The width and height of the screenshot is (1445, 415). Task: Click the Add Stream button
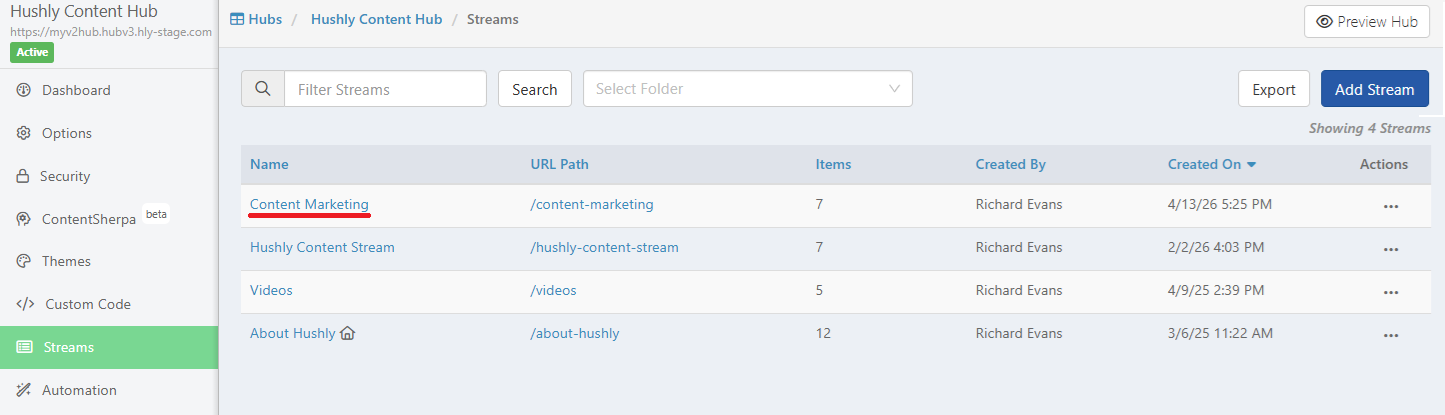pyautogui.click(x=1374, y=89)
